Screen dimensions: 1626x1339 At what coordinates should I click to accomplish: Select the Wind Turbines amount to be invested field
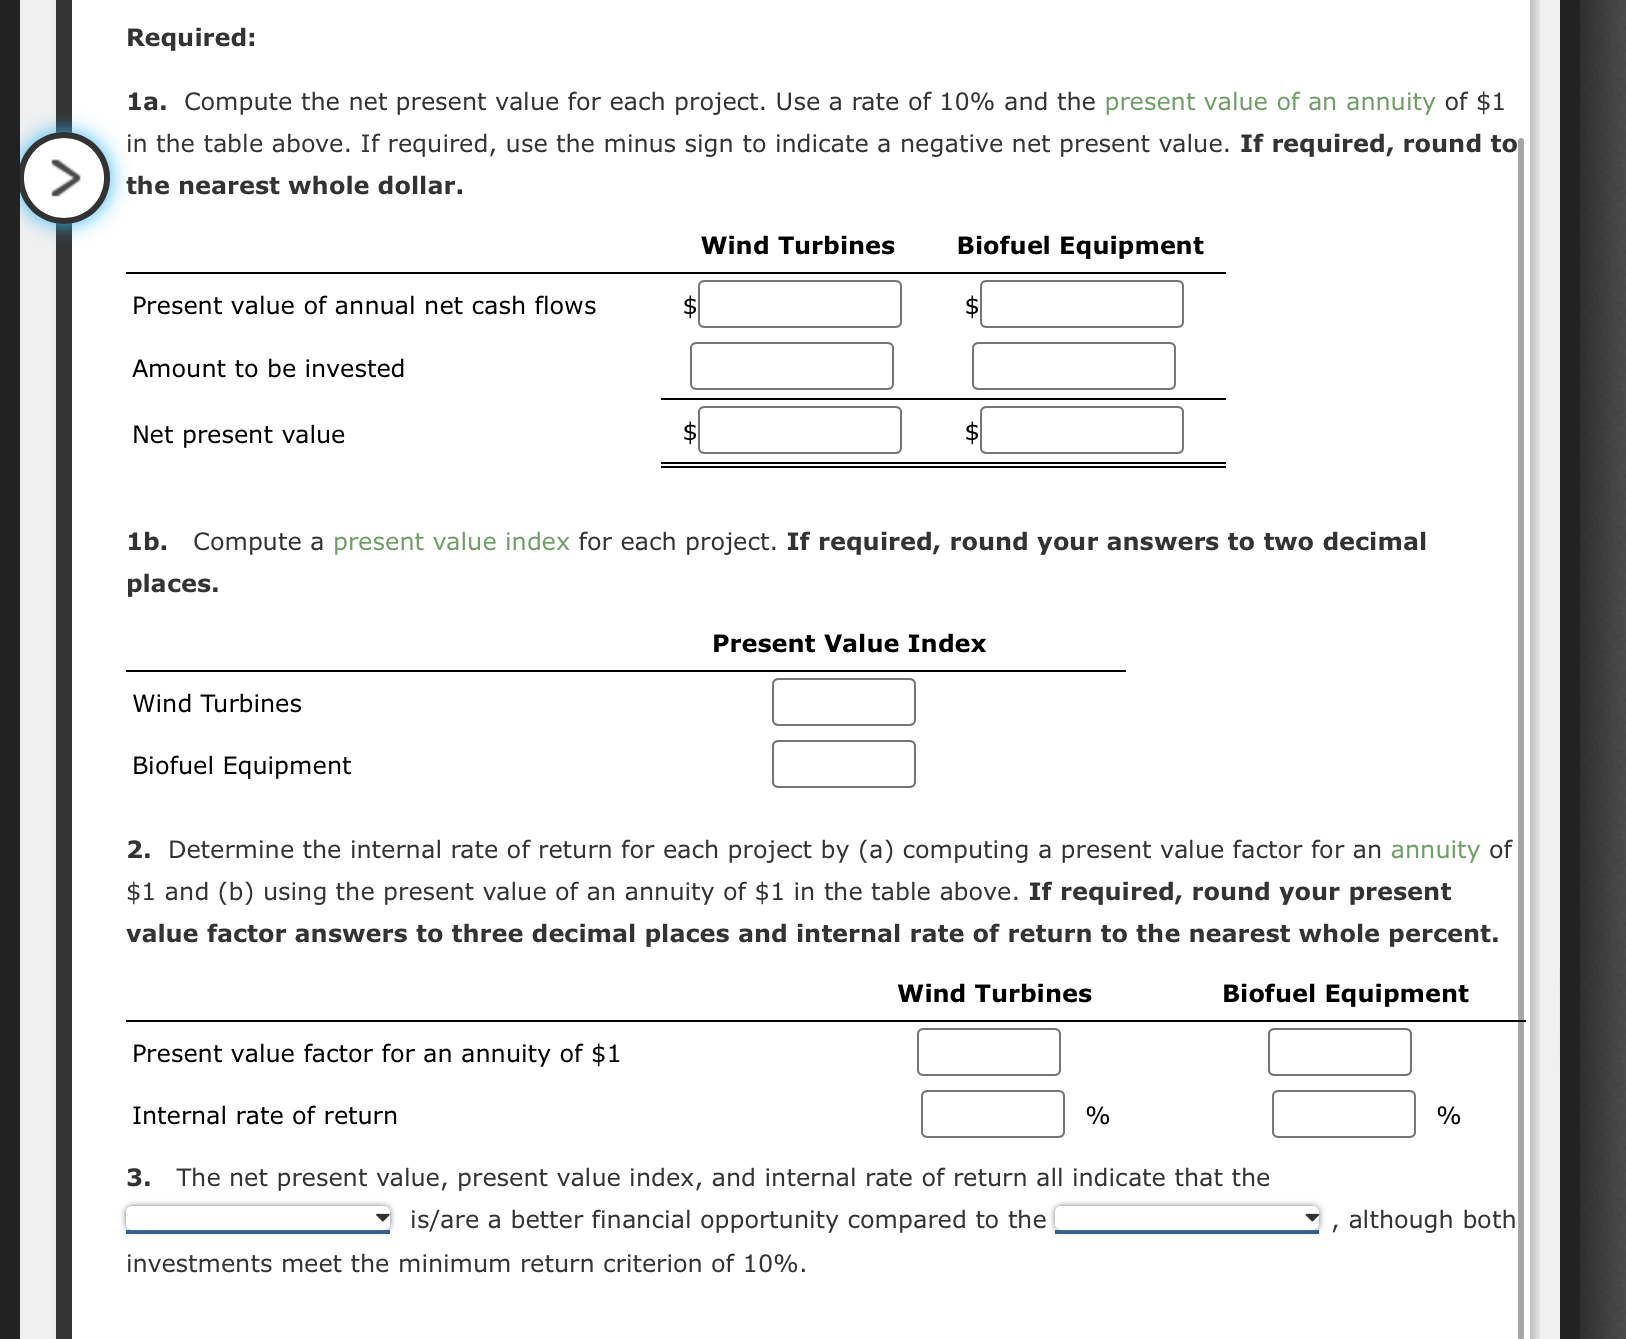tap(790, 366)
